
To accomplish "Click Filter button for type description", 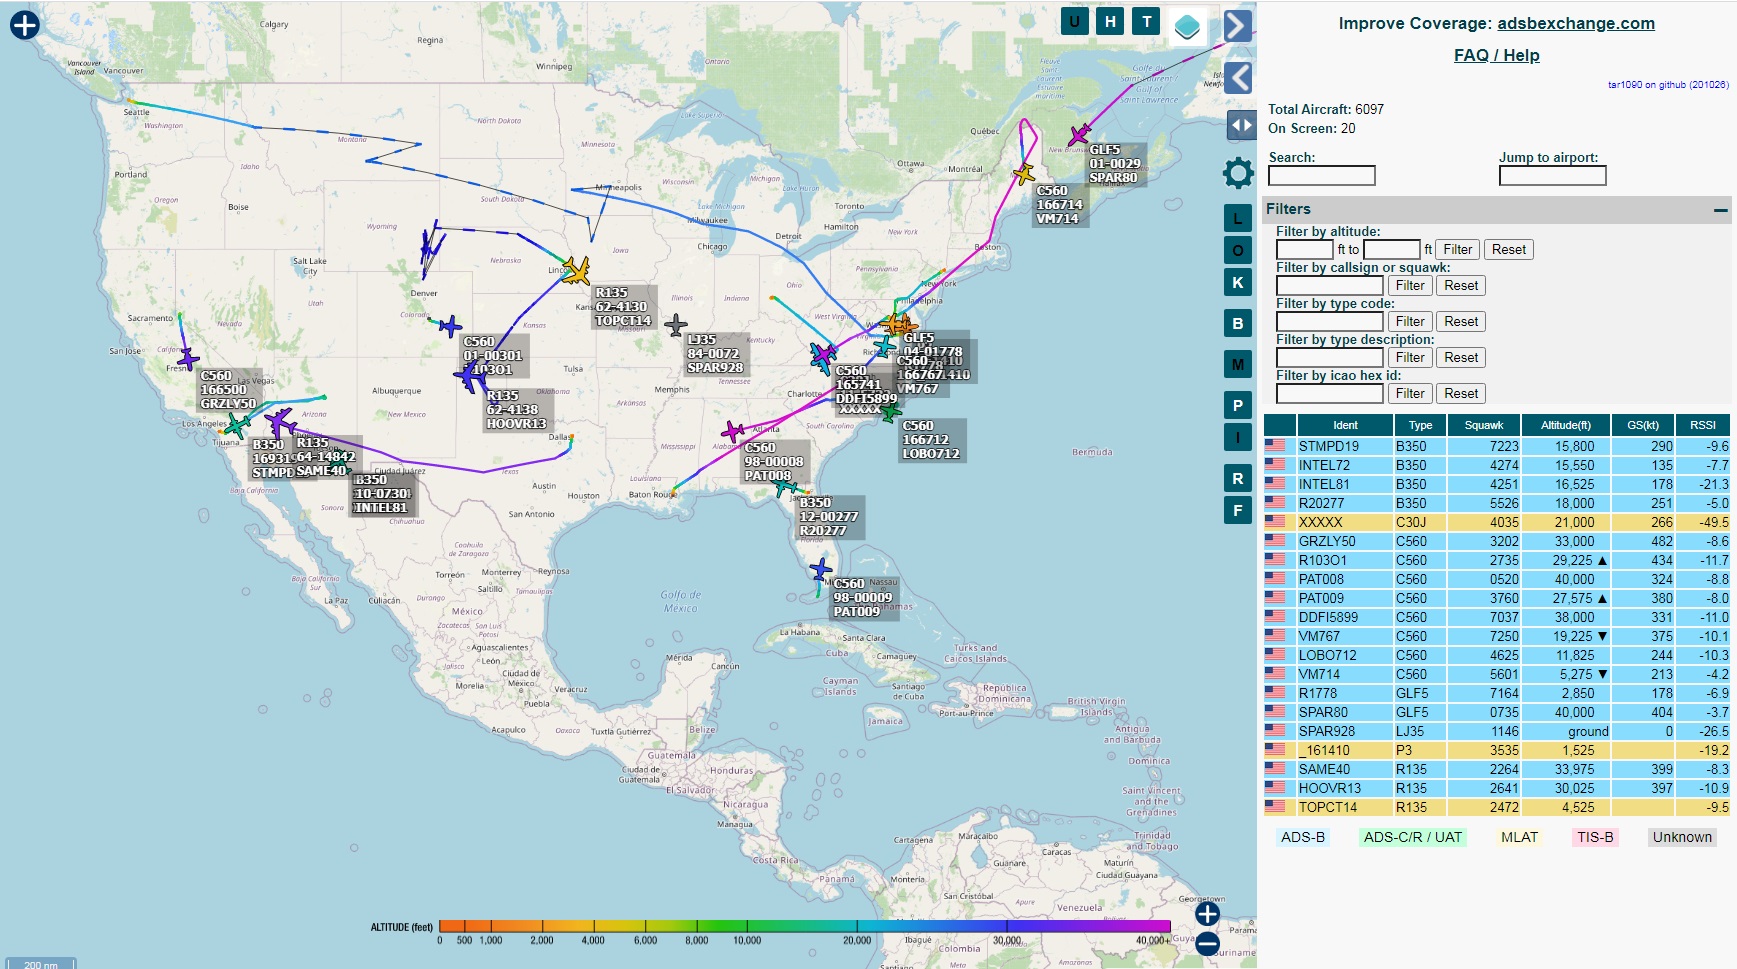I will (1410, 358).
